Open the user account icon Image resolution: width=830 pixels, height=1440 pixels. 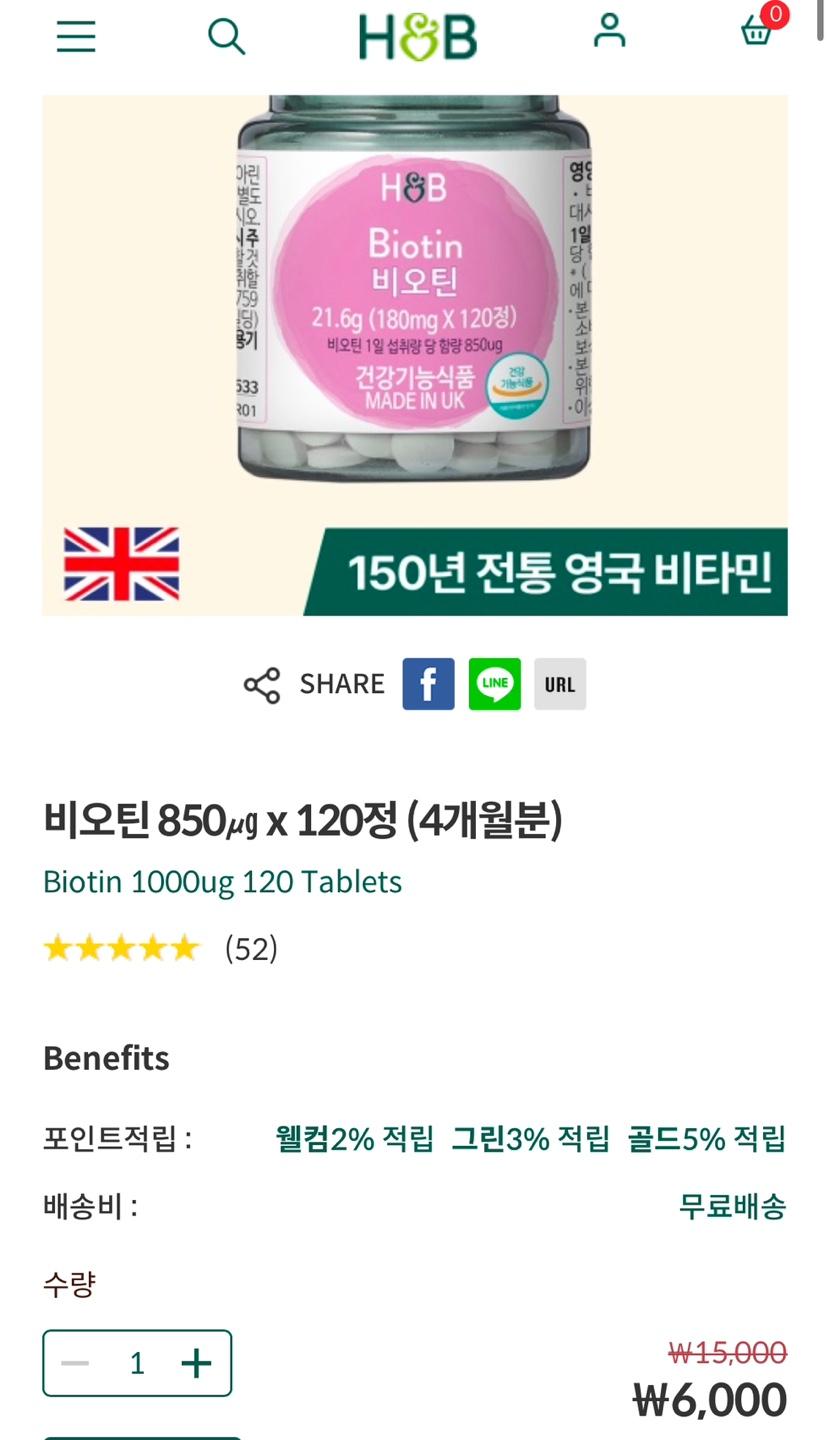pyautogui.click(x=609, y=30)
